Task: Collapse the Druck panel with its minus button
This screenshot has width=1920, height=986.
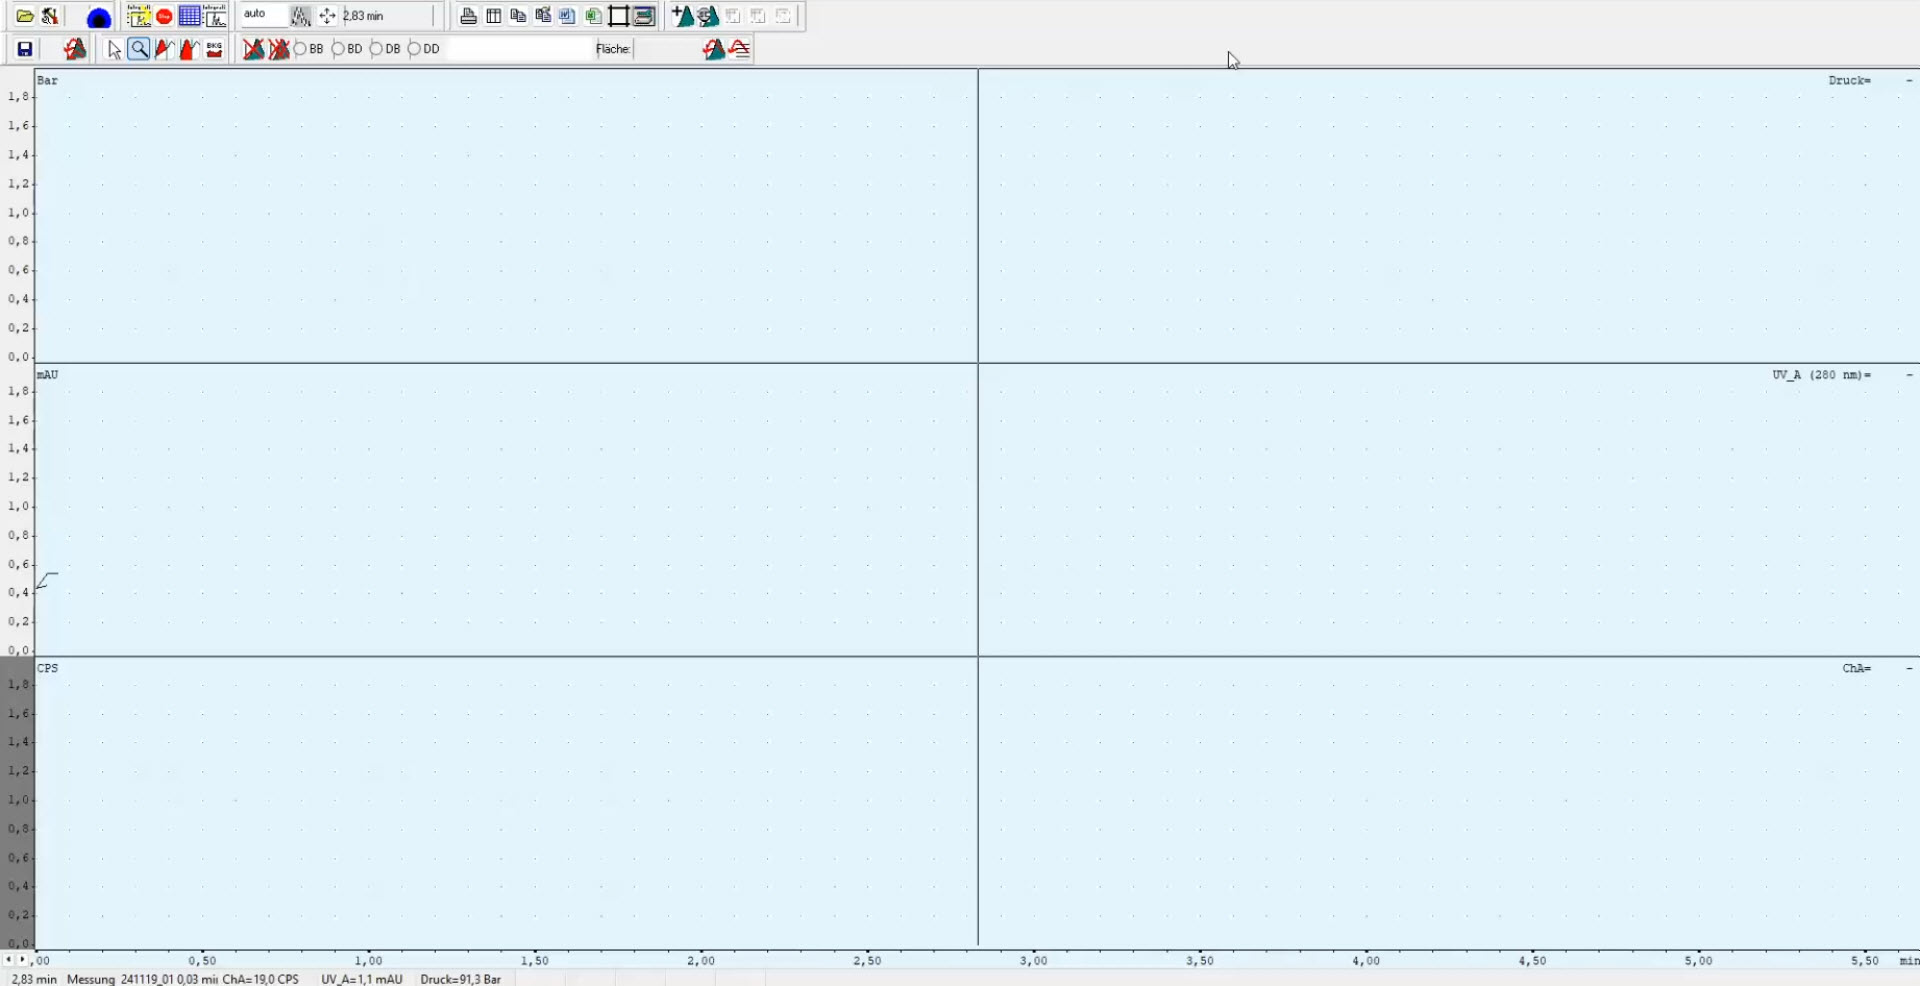Action: pos(1909,81)
